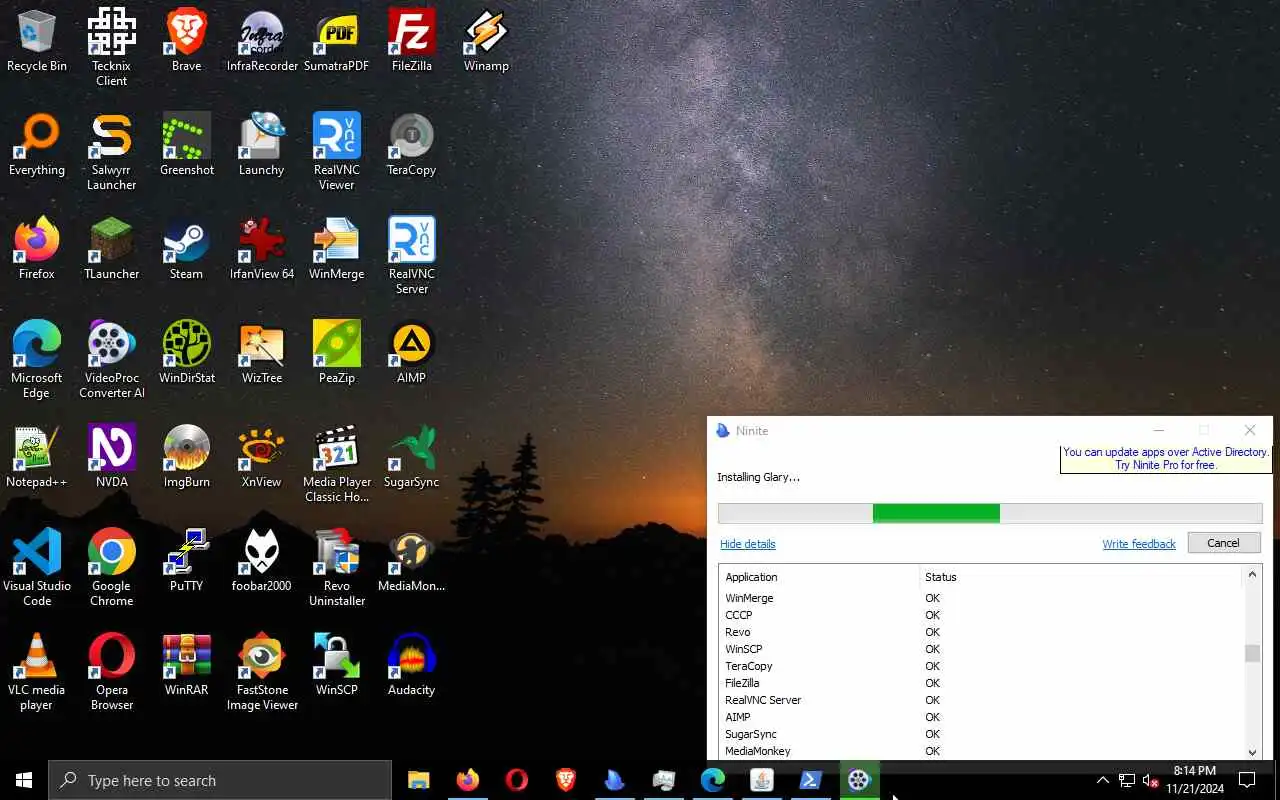Cancel the Ninite installation
Image resolution: width=1280 pixels, height=800 pixels.
click(1224, 543)
